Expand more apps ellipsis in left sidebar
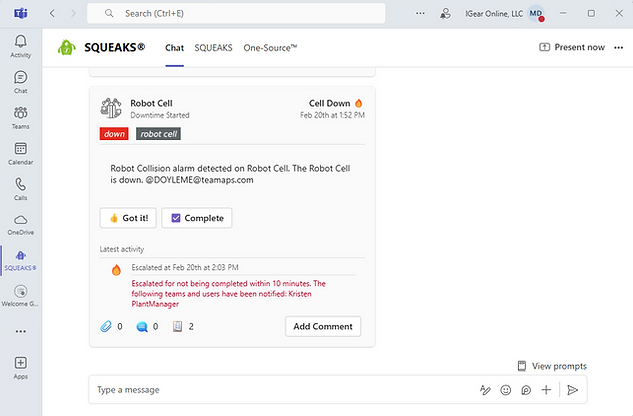 20,331
